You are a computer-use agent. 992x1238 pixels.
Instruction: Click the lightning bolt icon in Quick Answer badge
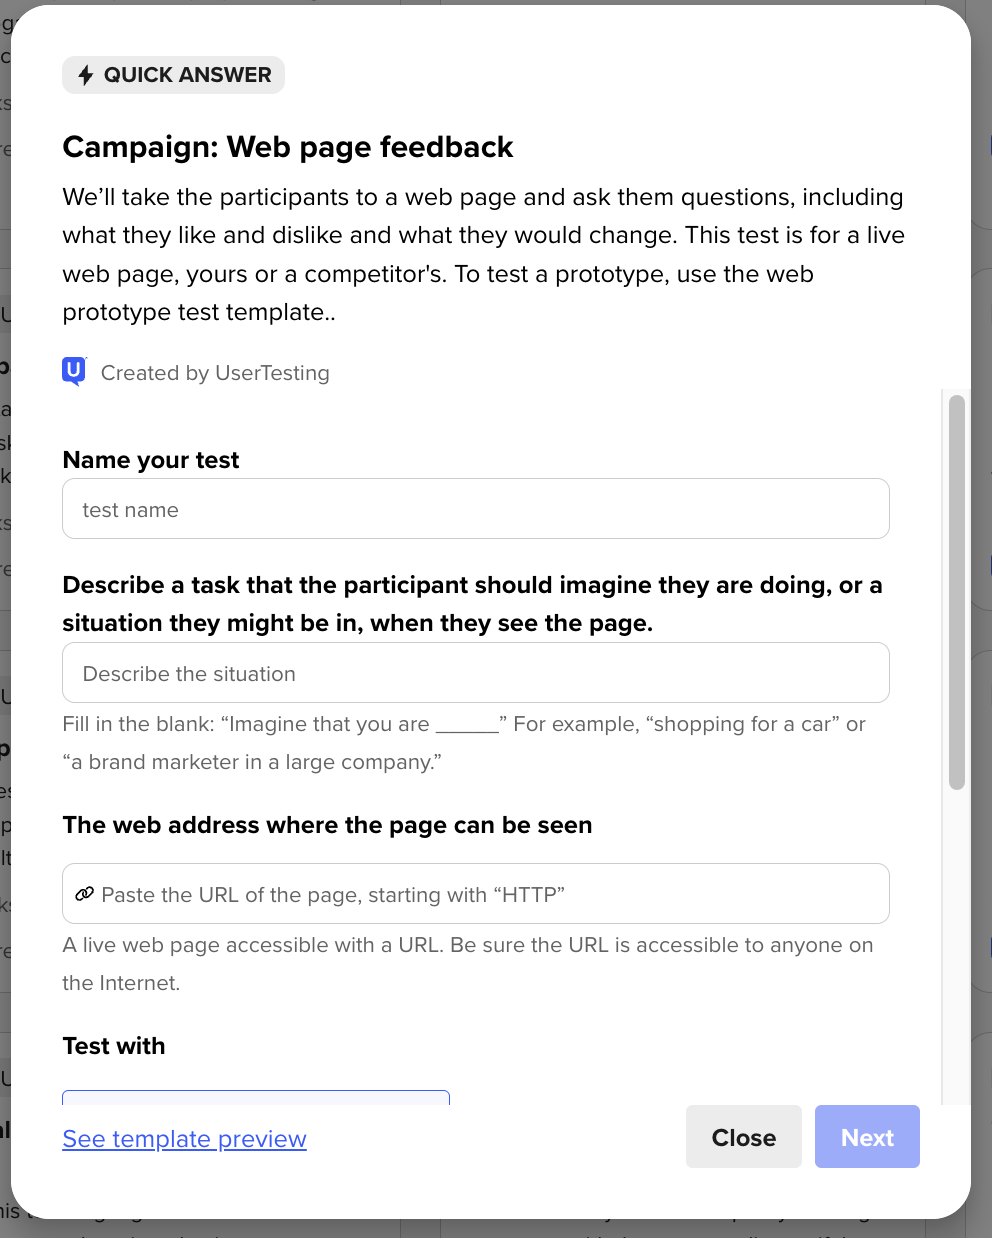[x=86, y=75]
